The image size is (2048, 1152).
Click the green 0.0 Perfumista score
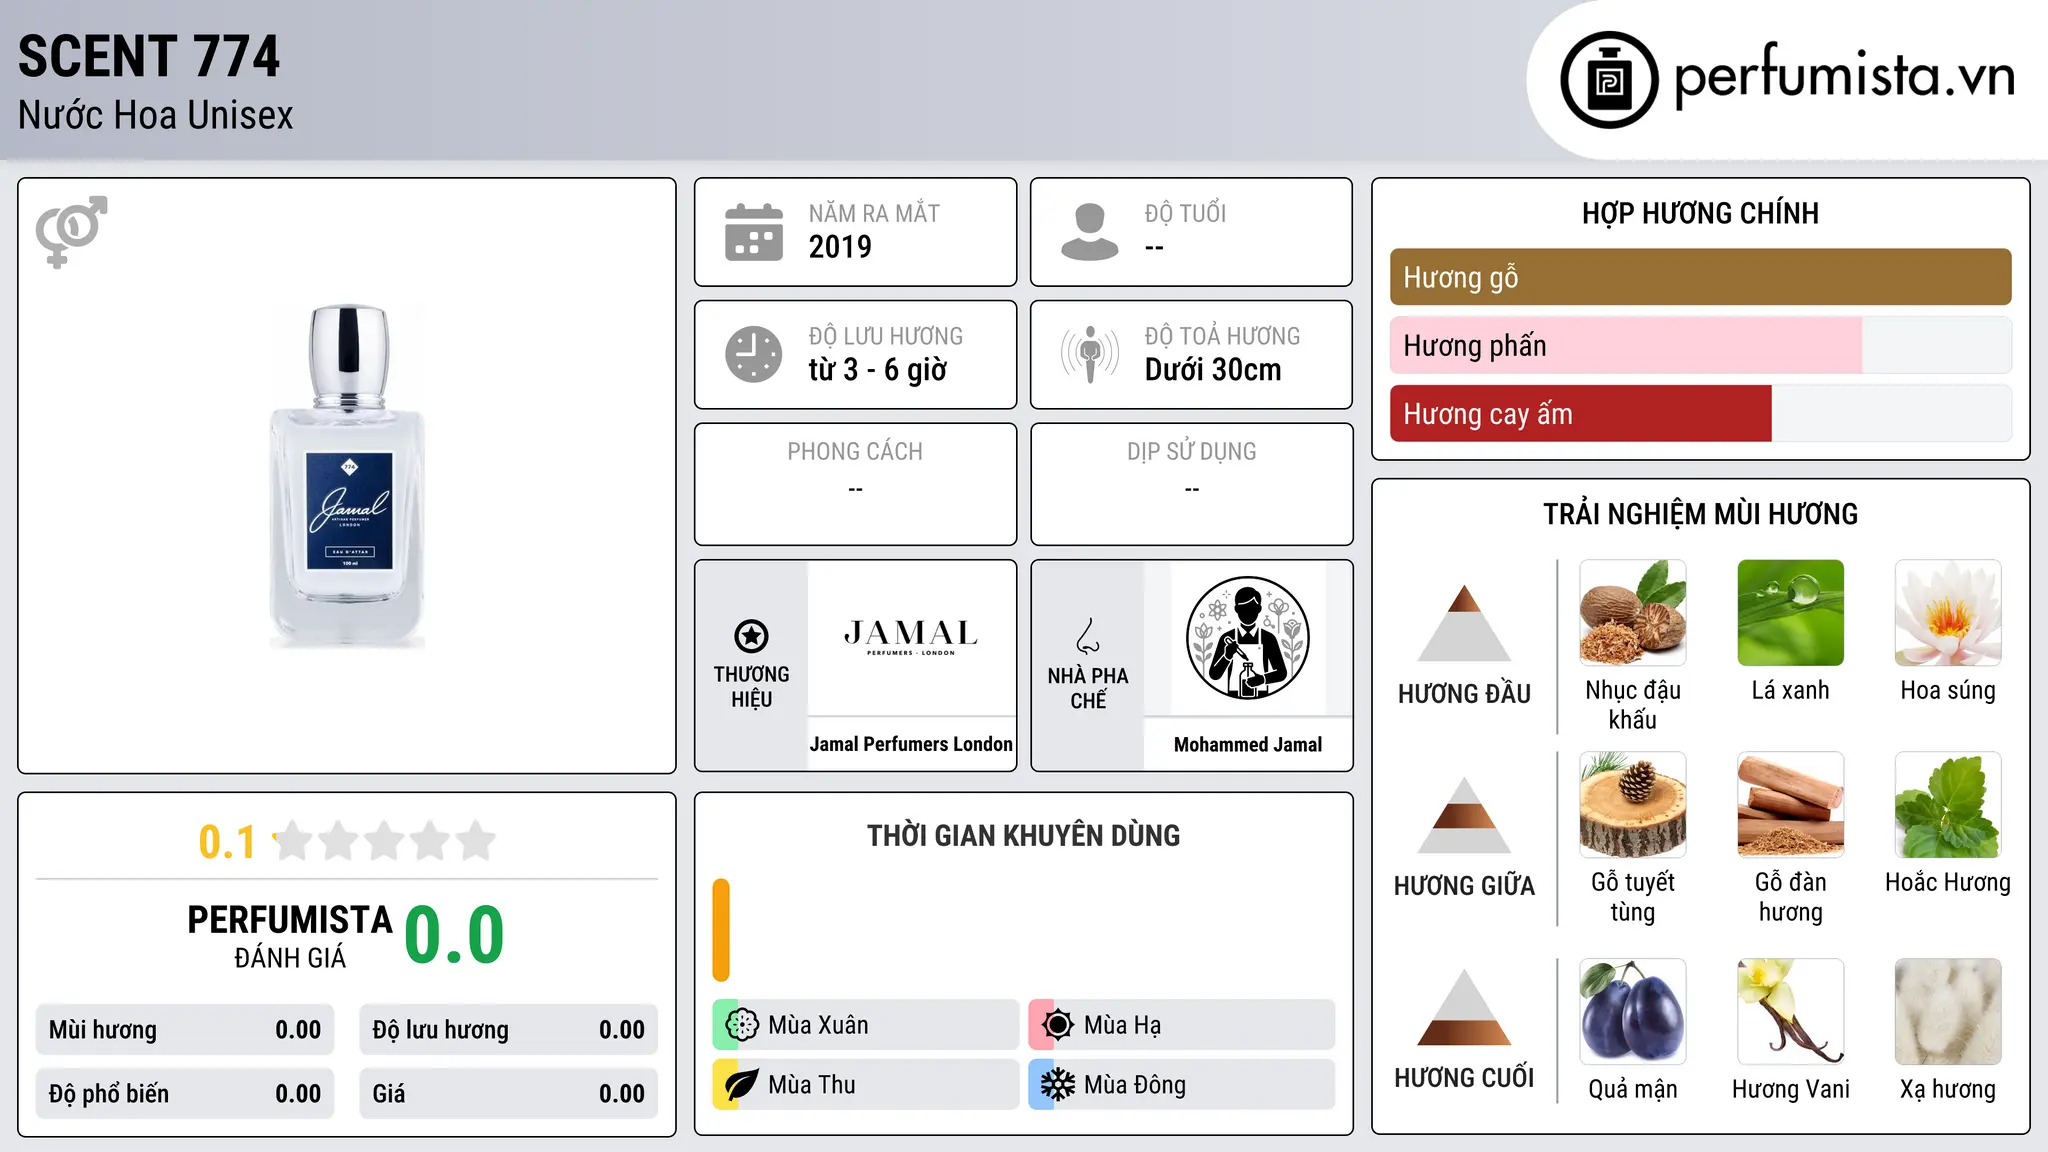pos(454,935)
